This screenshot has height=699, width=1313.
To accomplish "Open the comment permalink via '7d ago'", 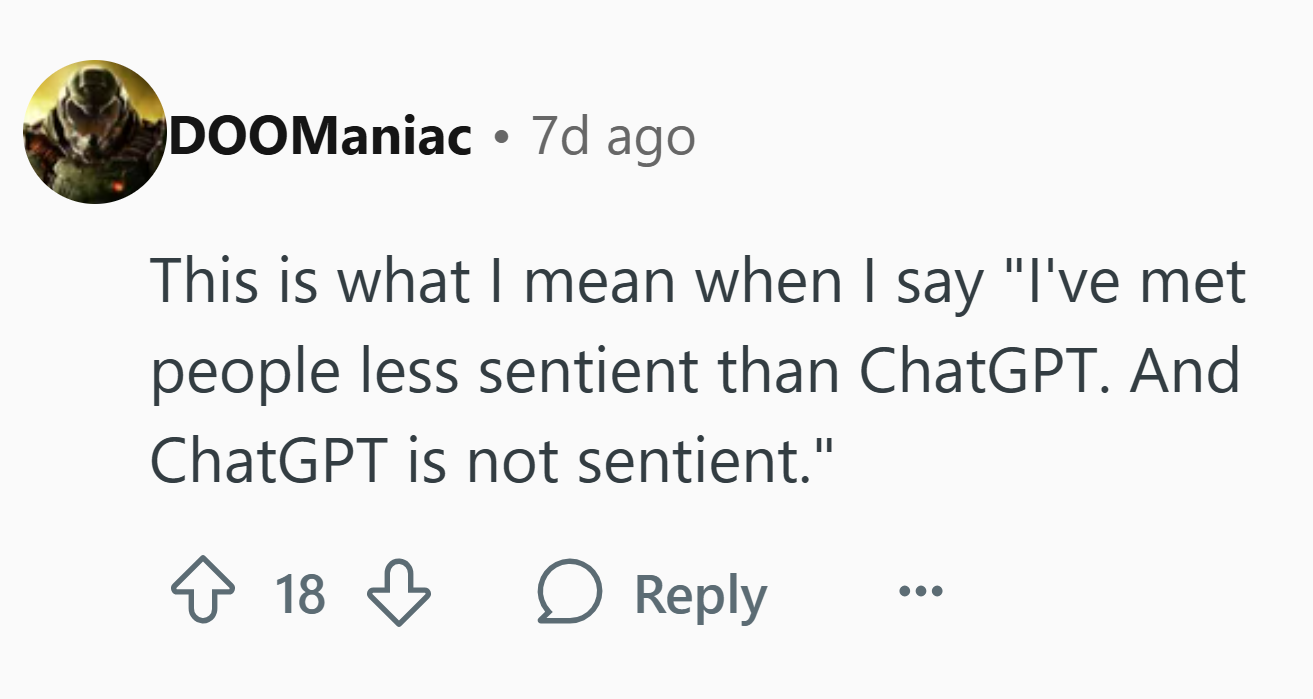I will coord(613,136).
